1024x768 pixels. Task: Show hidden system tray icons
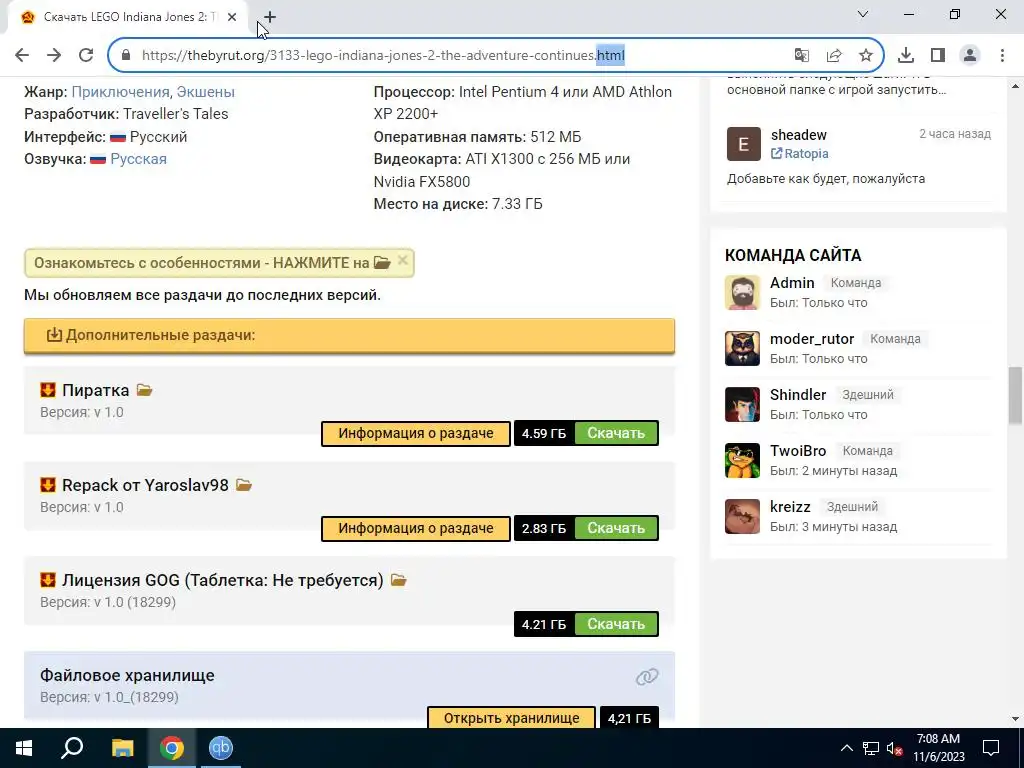846,748
